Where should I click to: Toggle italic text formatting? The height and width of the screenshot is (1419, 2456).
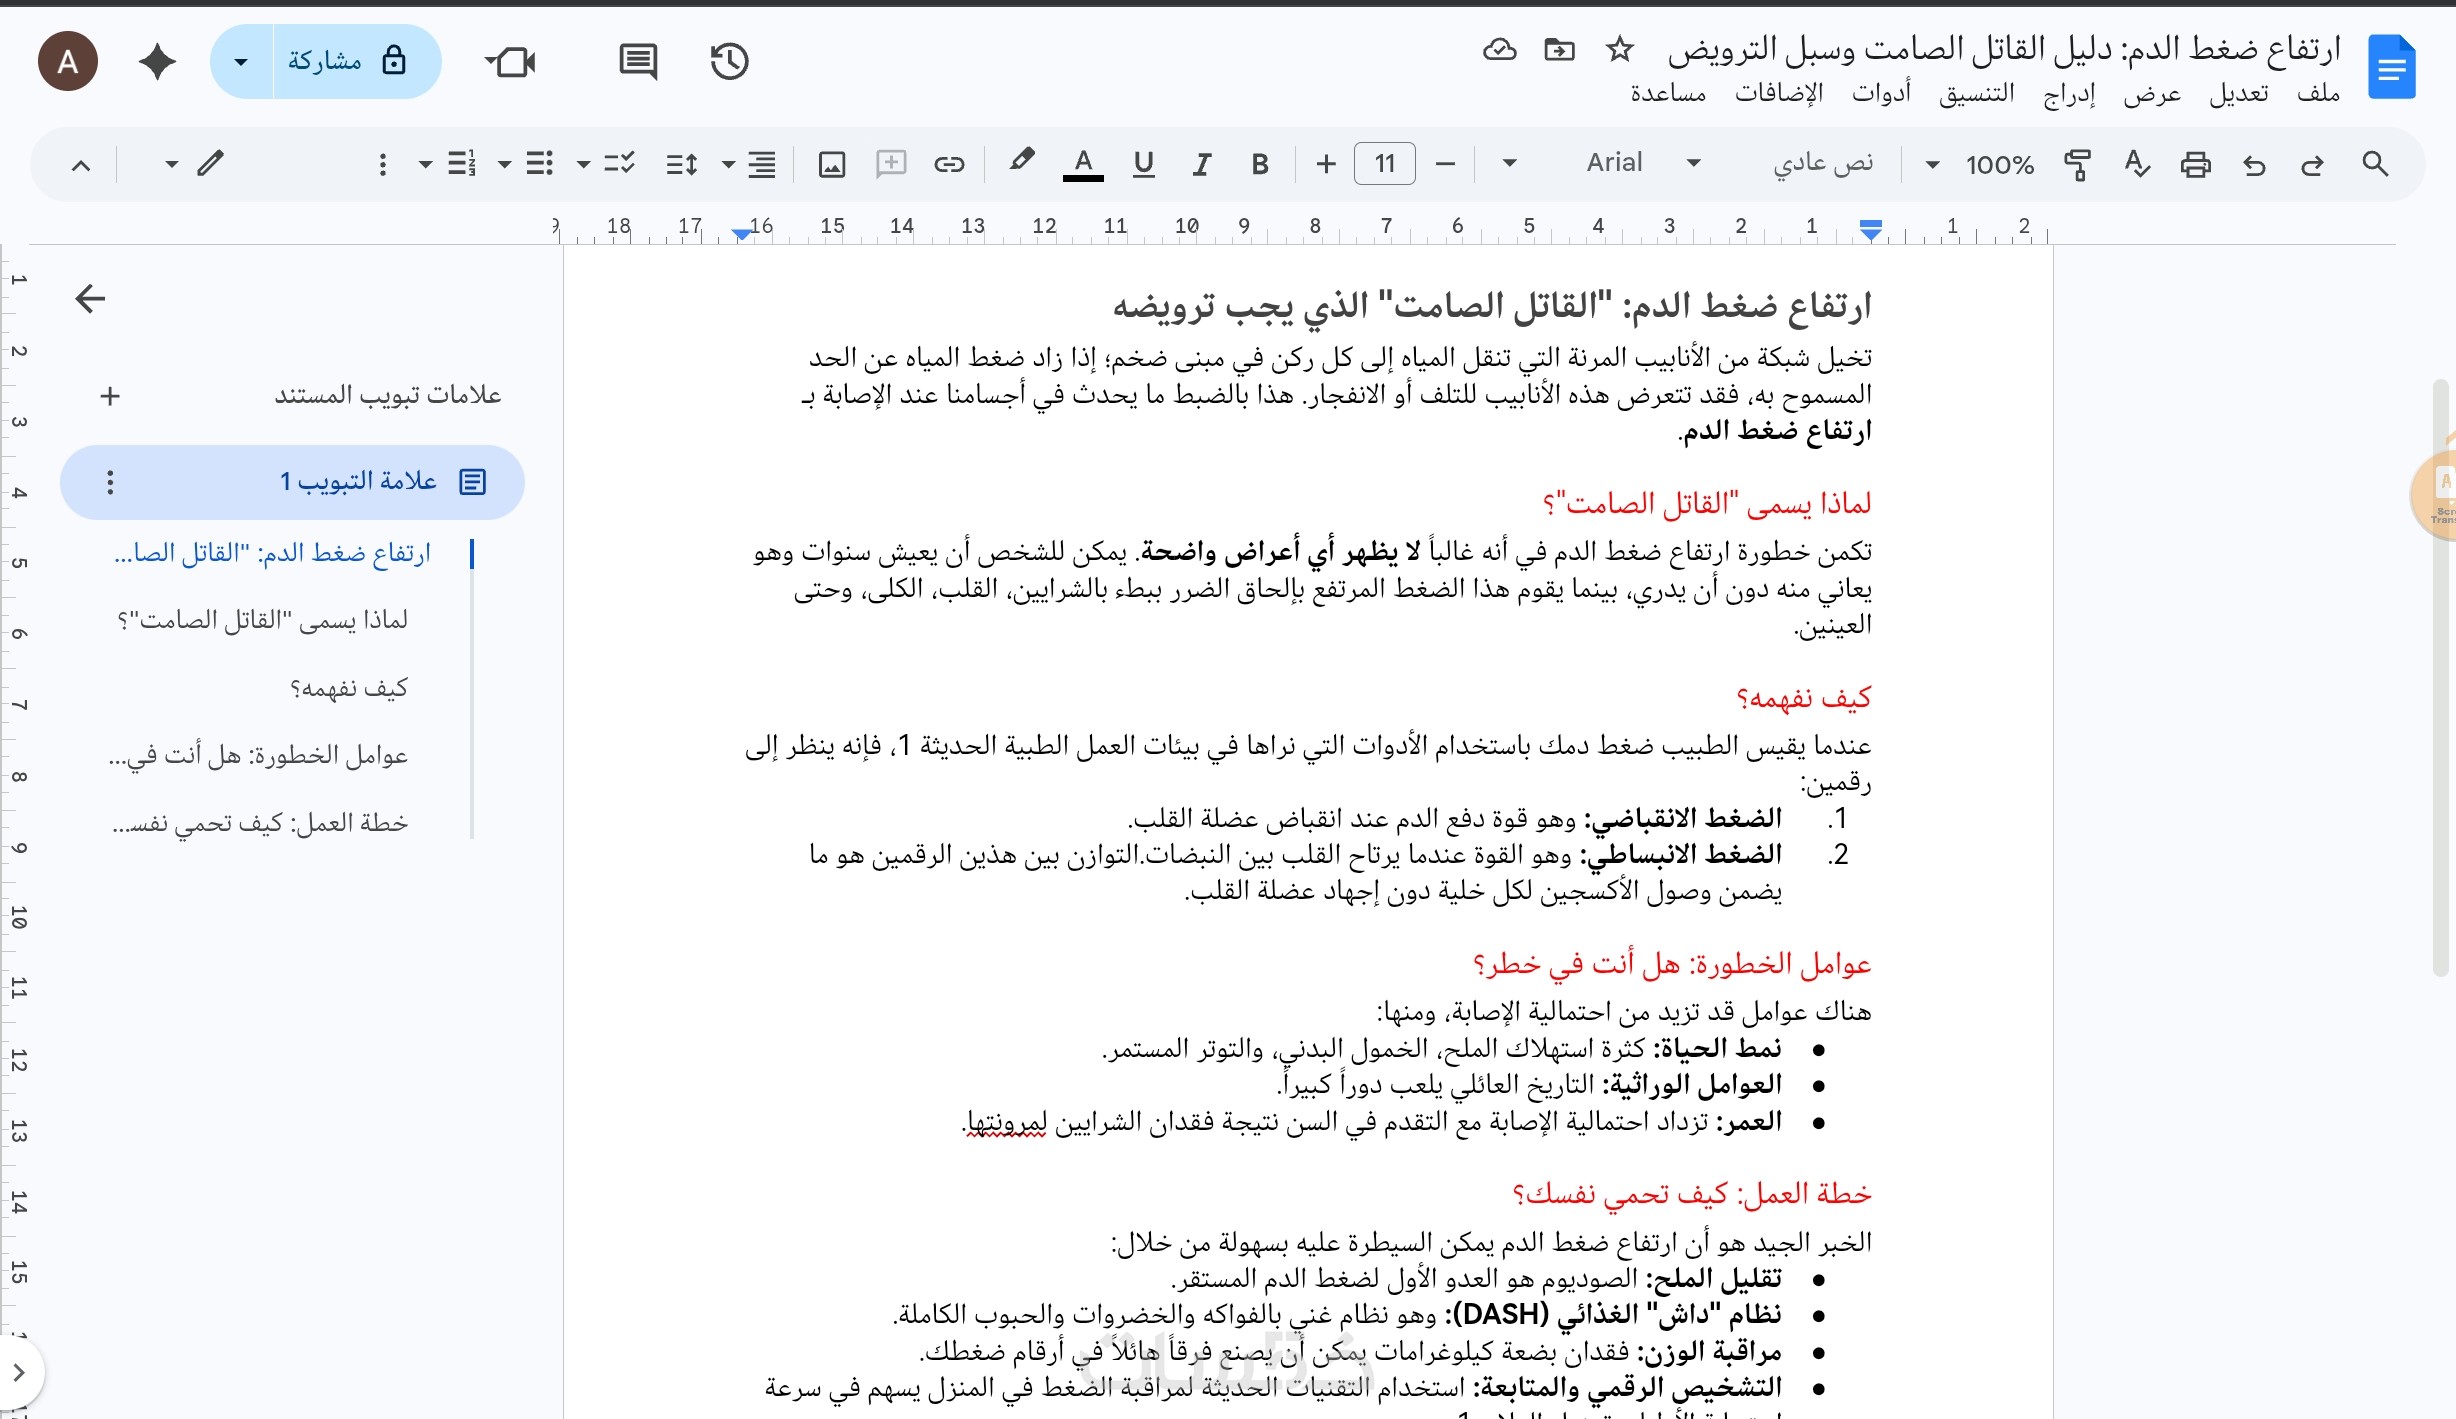pyautogui.click(x=1202, y=164)
